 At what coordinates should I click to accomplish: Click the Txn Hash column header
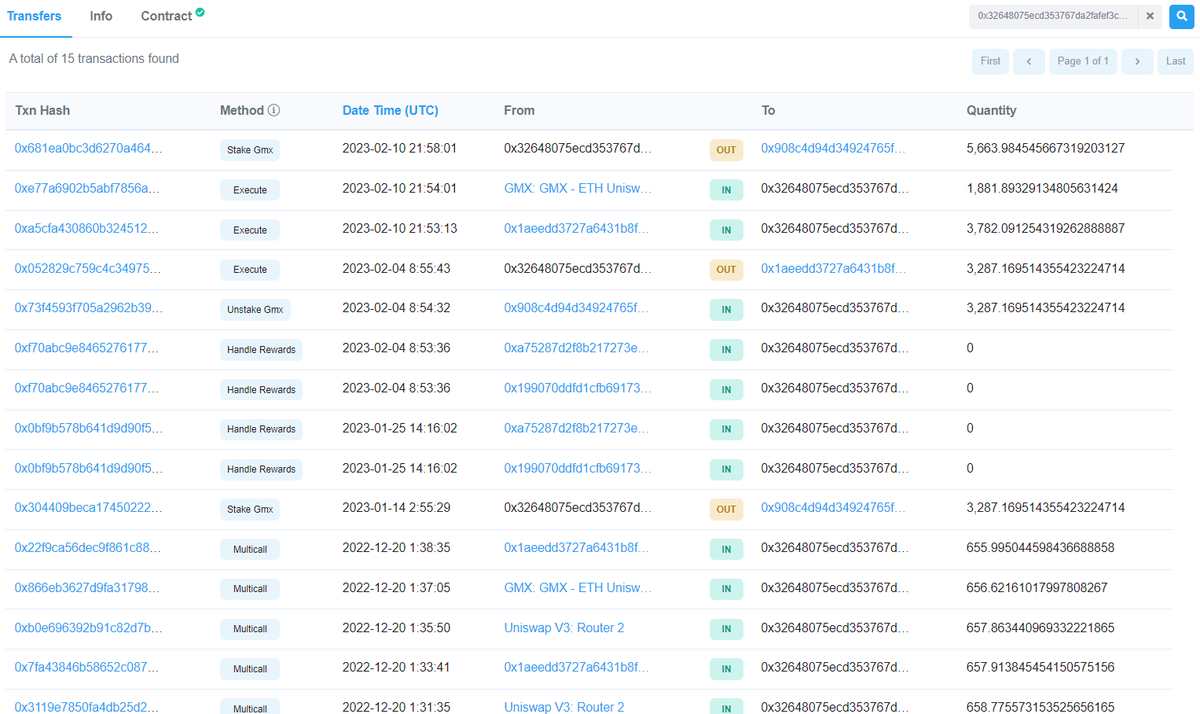click(43, 111)
